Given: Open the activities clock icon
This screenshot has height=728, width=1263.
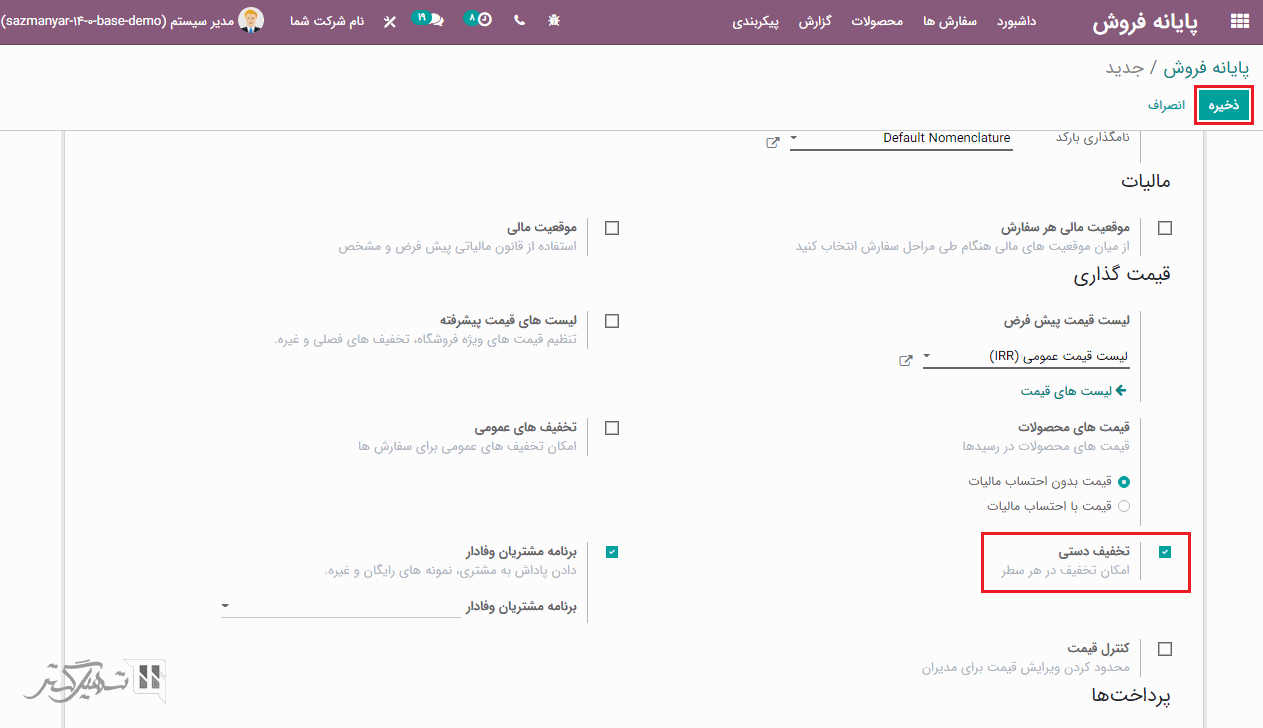Looking at the screenshot, I should (x=484, y=20).
